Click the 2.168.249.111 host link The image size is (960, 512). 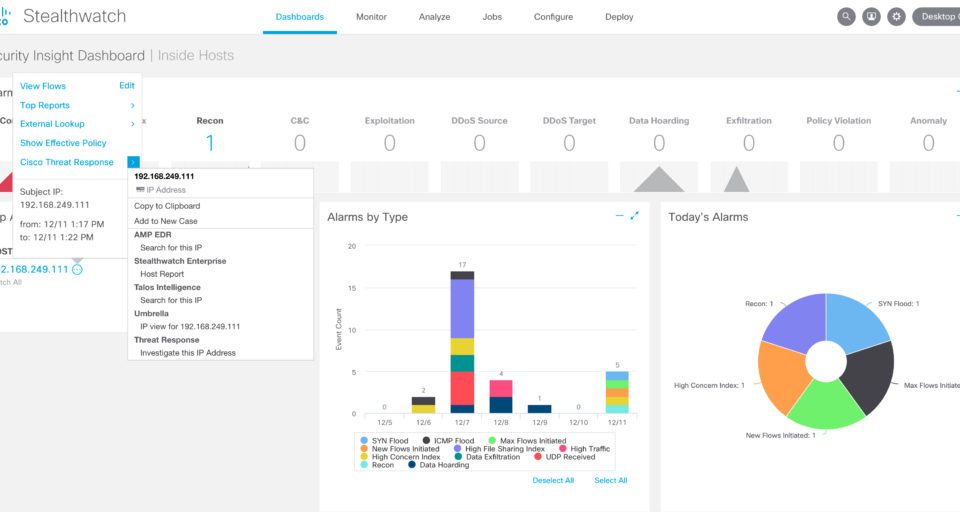pos(34,269)
